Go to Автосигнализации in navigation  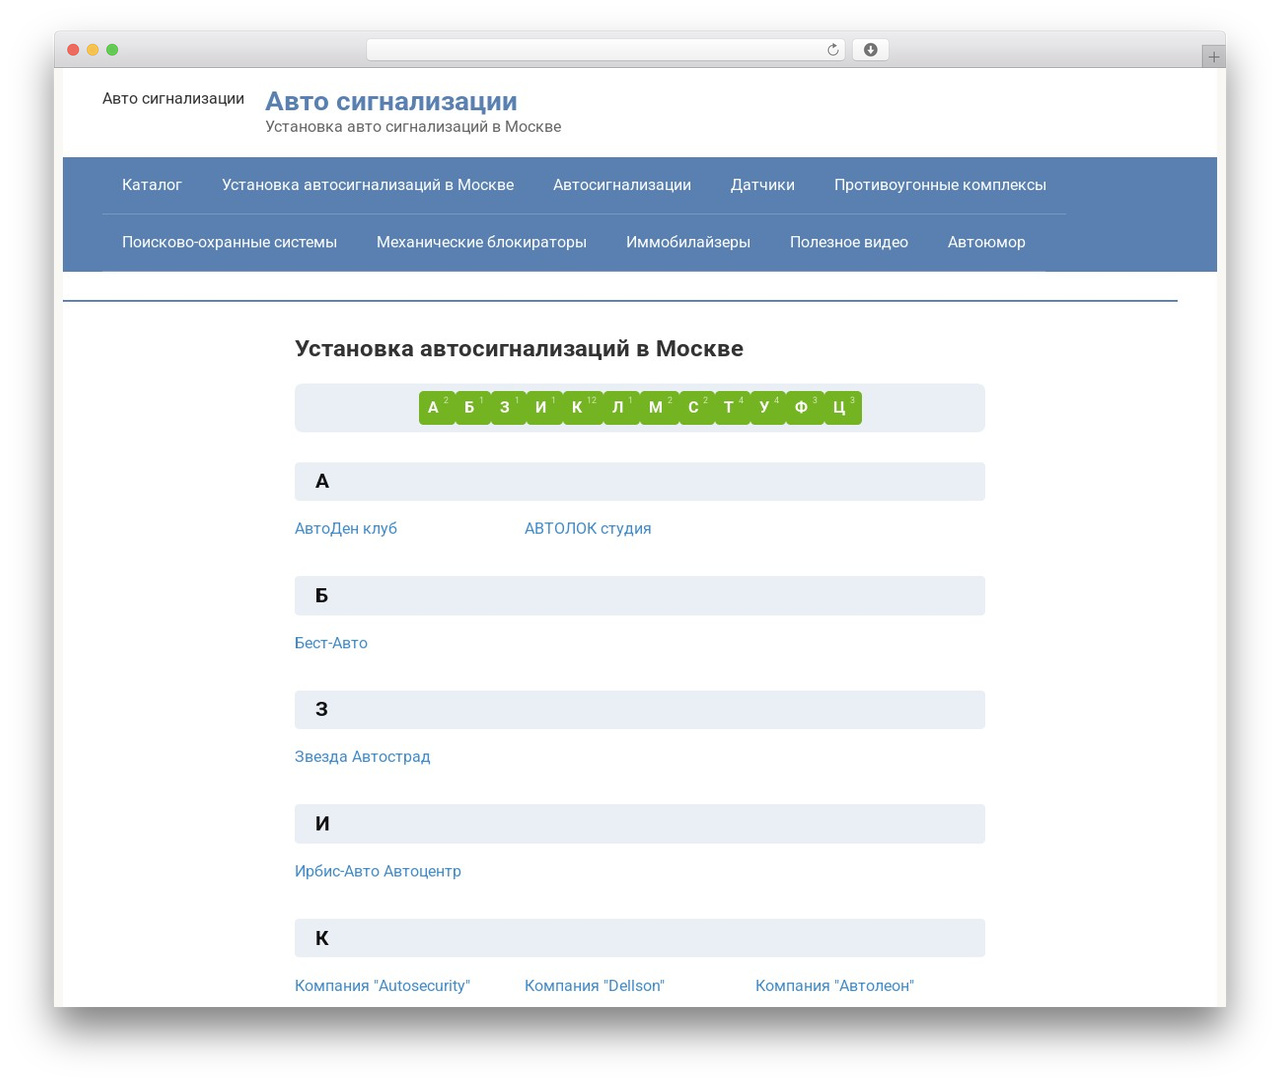[622, 185]
